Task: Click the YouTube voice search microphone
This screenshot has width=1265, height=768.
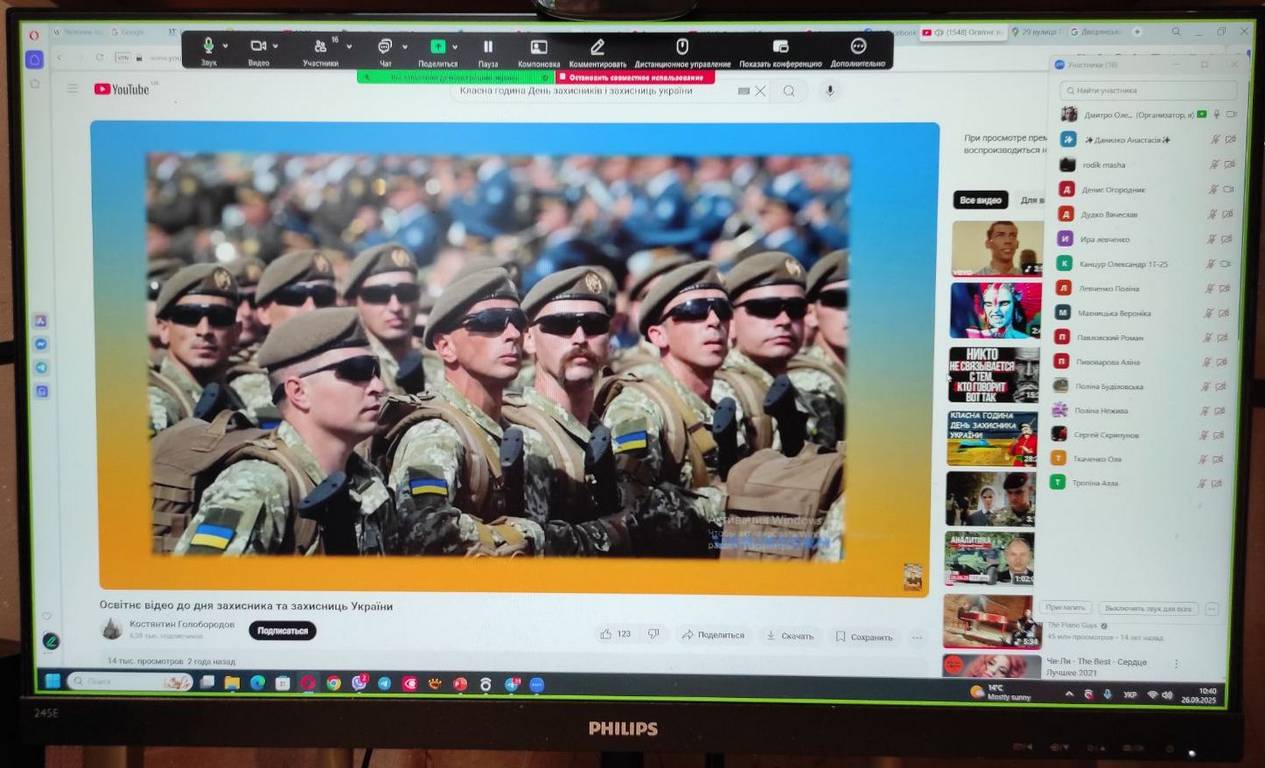Action: 829,91
